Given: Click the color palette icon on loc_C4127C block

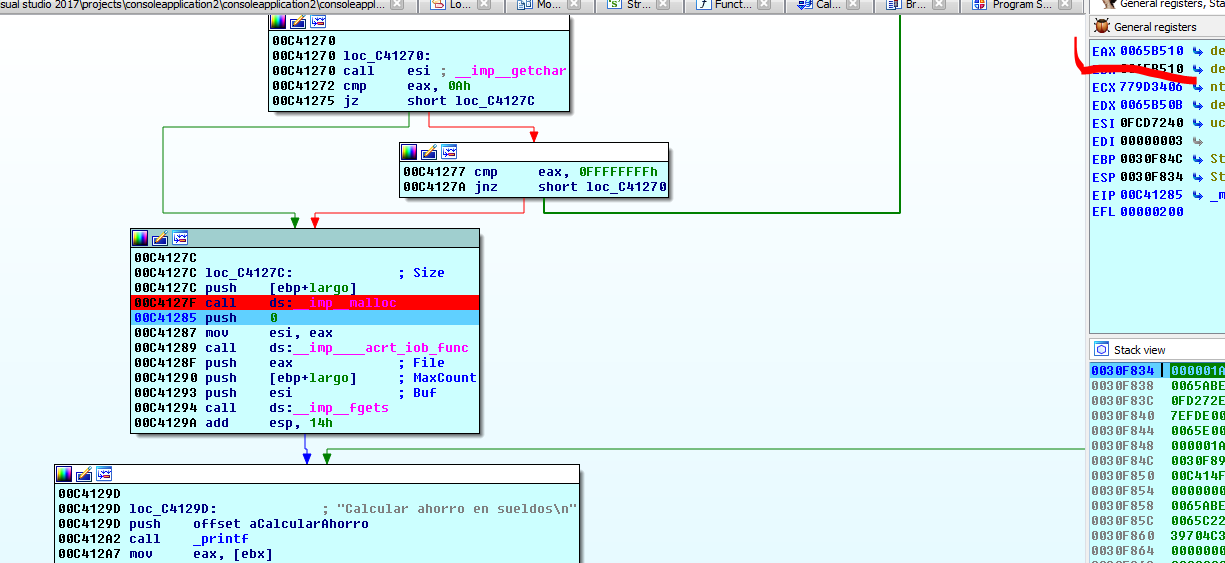Looking at the screenshot, I should [140, 238].
